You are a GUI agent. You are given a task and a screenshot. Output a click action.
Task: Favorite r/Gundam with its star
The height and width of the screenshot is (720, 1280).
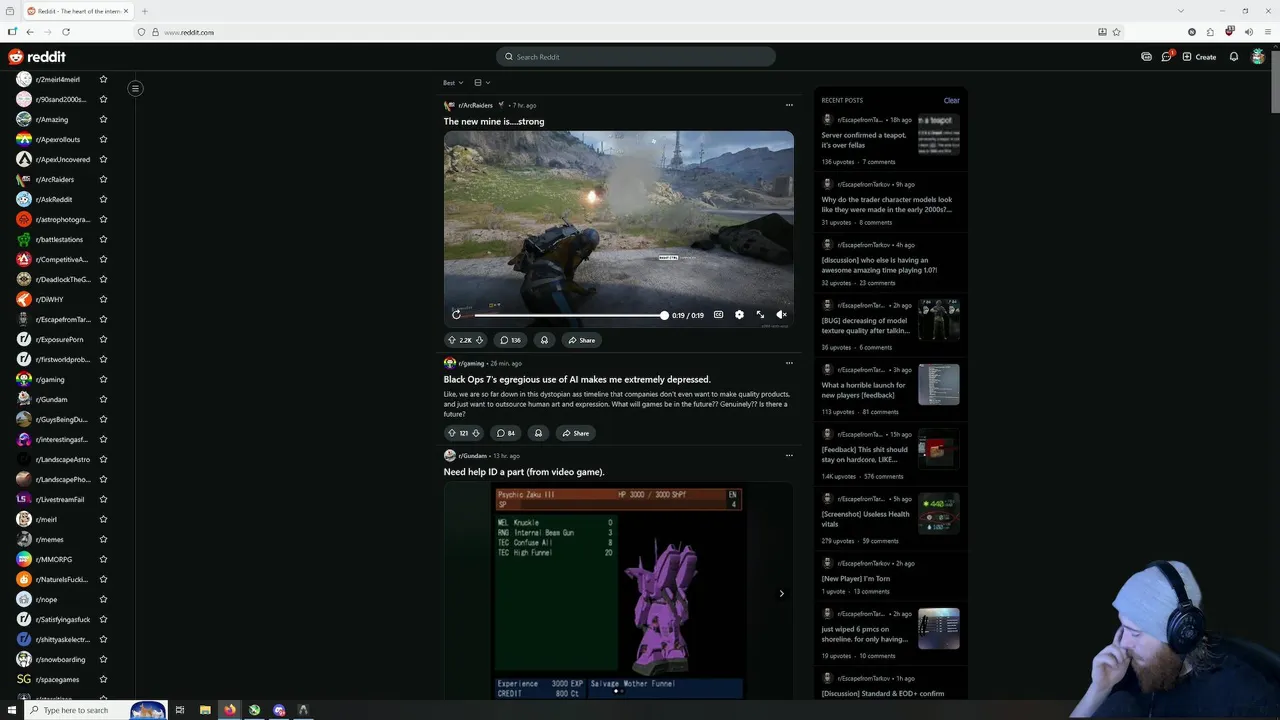103,399
